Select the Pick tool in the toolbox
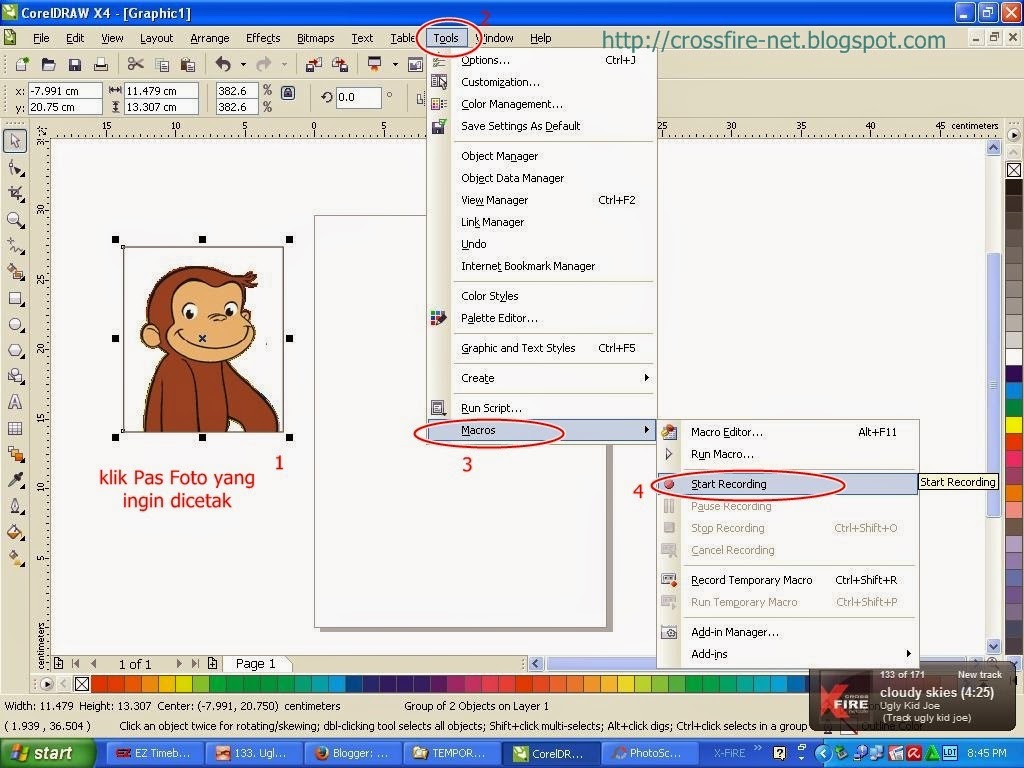The width and height of the screenshot is (1024, 768). point(15,141)
